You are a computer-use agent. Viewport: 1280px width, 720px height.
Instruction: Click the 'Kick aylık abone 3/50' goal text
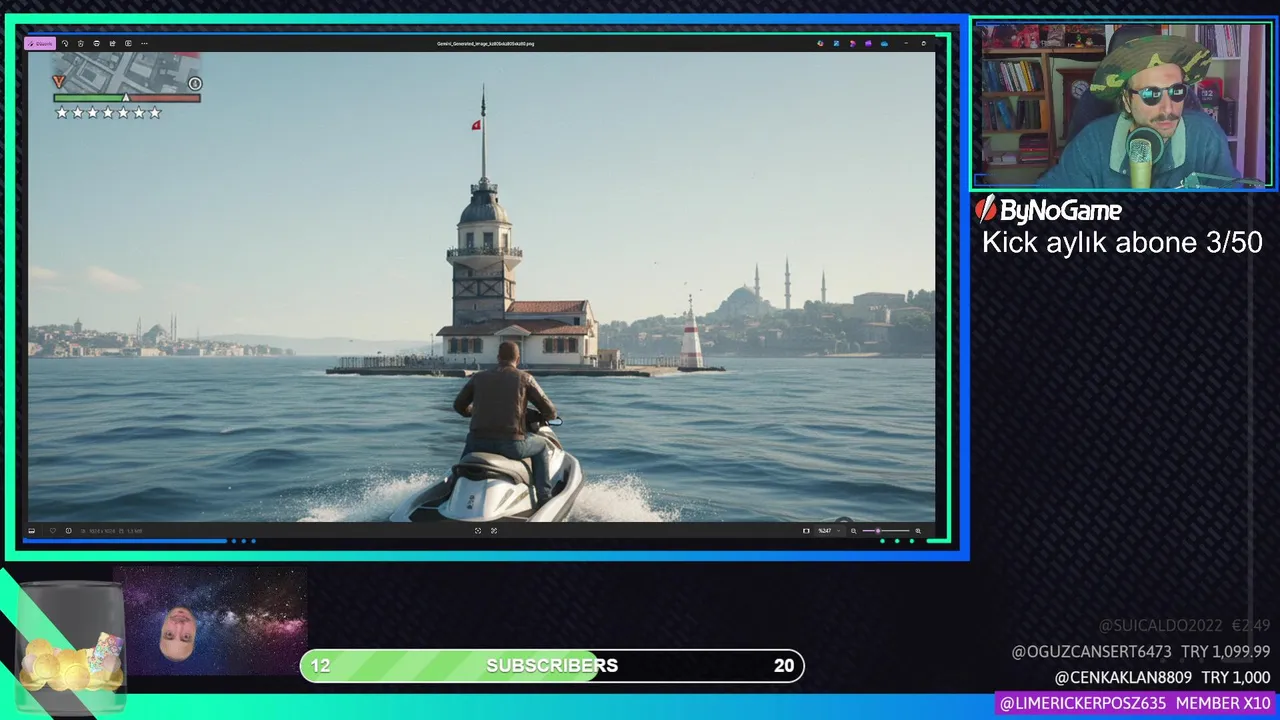pos(1122,242)
